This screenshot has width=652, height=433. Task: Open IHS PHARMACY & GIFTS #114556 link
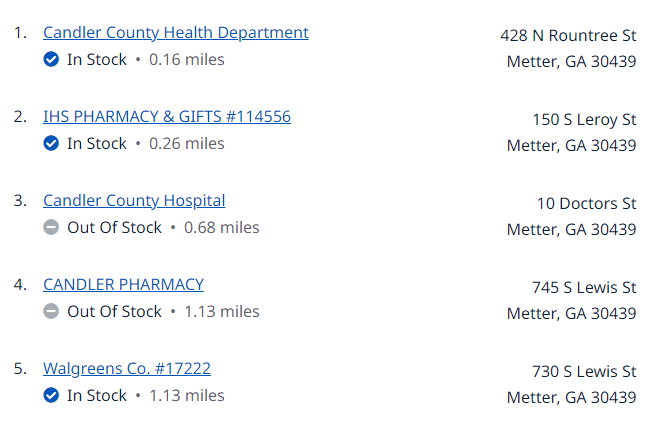point(167,117)
